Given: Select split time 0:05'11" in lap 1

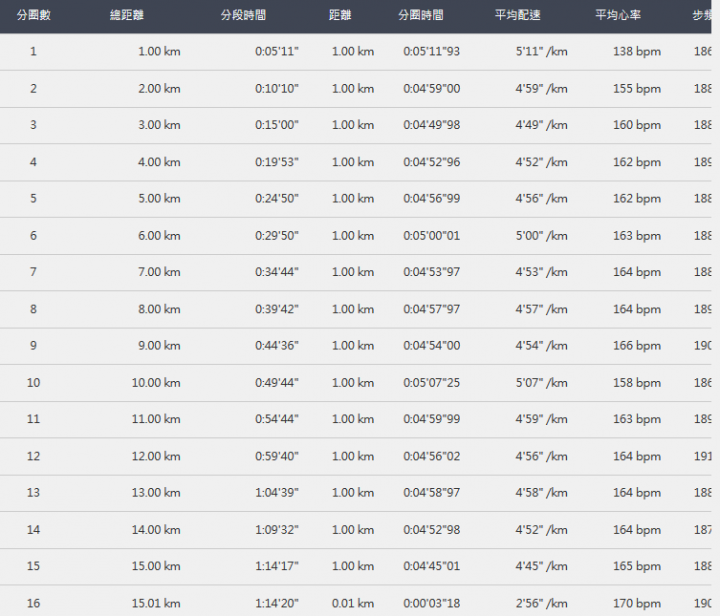Looking at the screenshot, I should [277, 51].
